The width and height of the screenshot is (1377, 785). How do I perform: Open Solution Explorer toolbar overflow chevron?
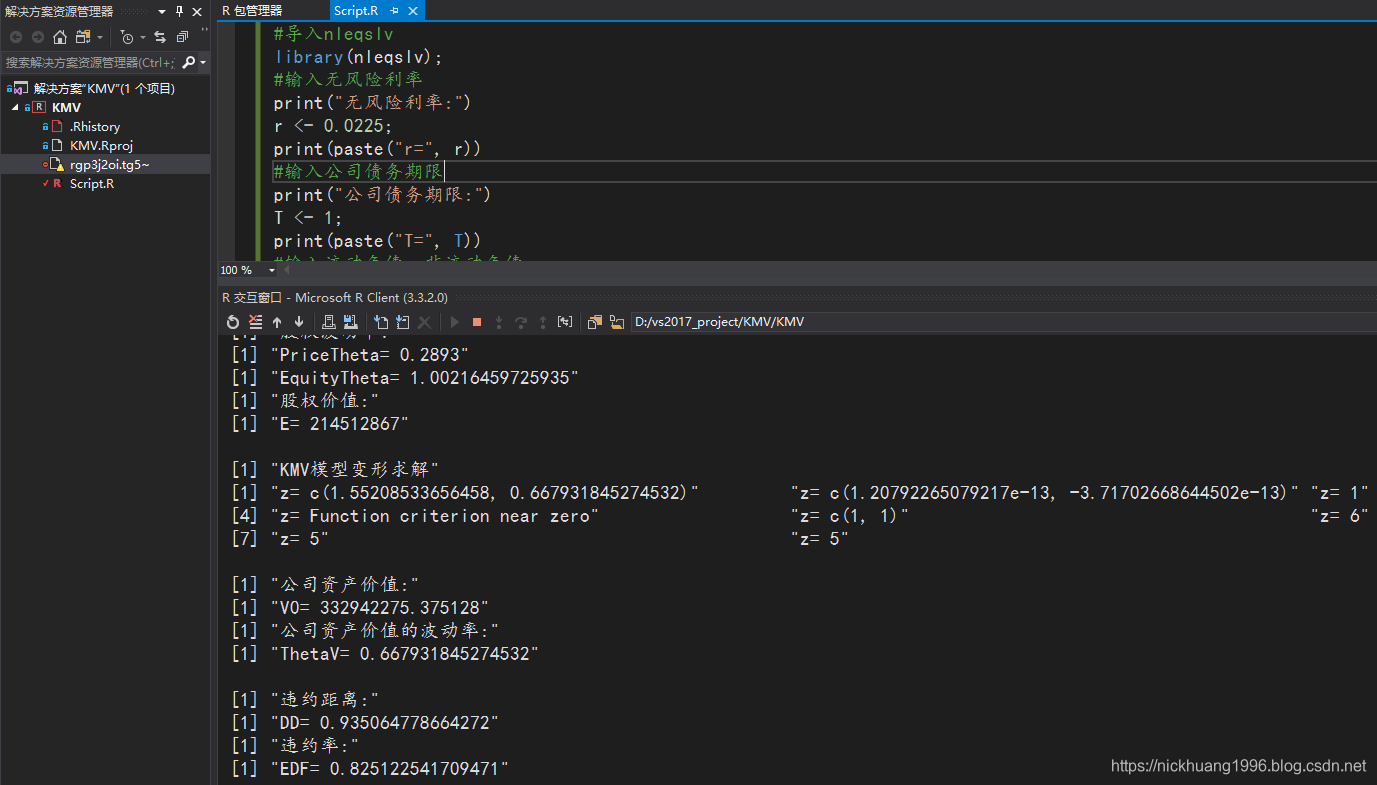[x=204, y=29]
